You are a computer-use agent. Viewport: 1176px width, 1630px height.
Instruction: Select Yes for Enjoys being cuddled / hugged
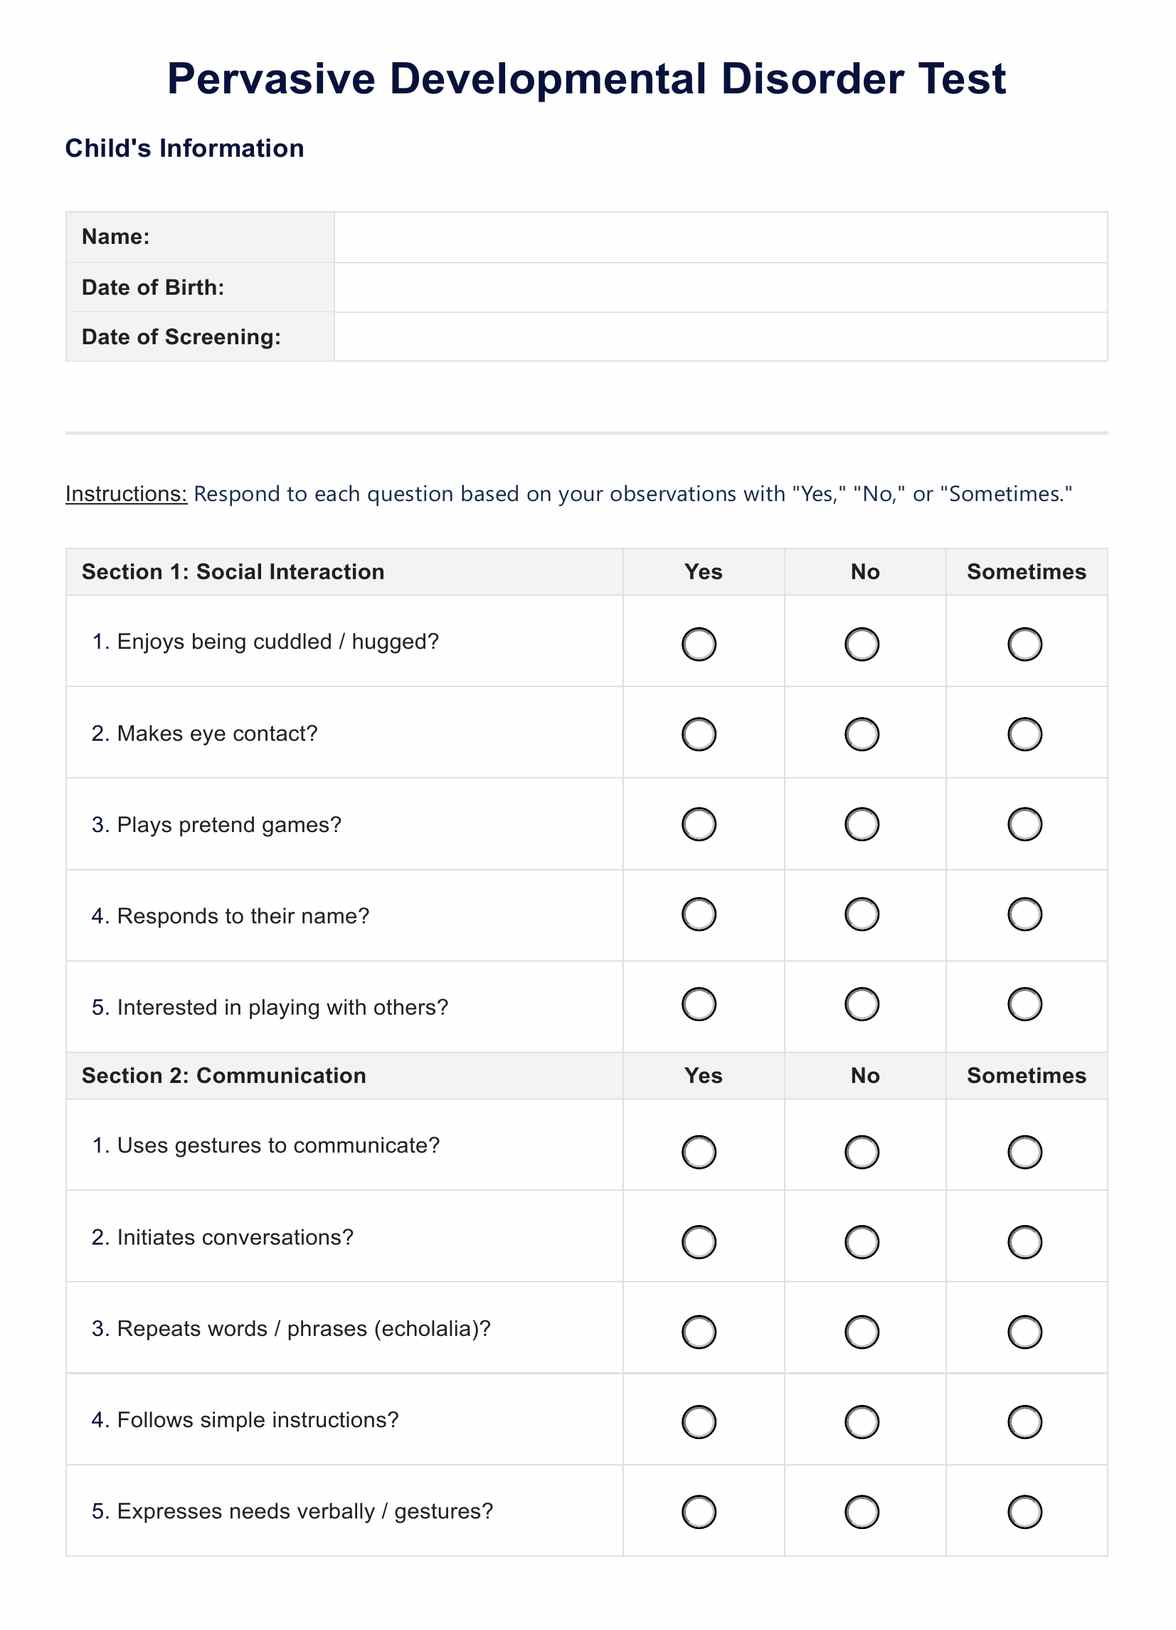(x=699, y=644)
